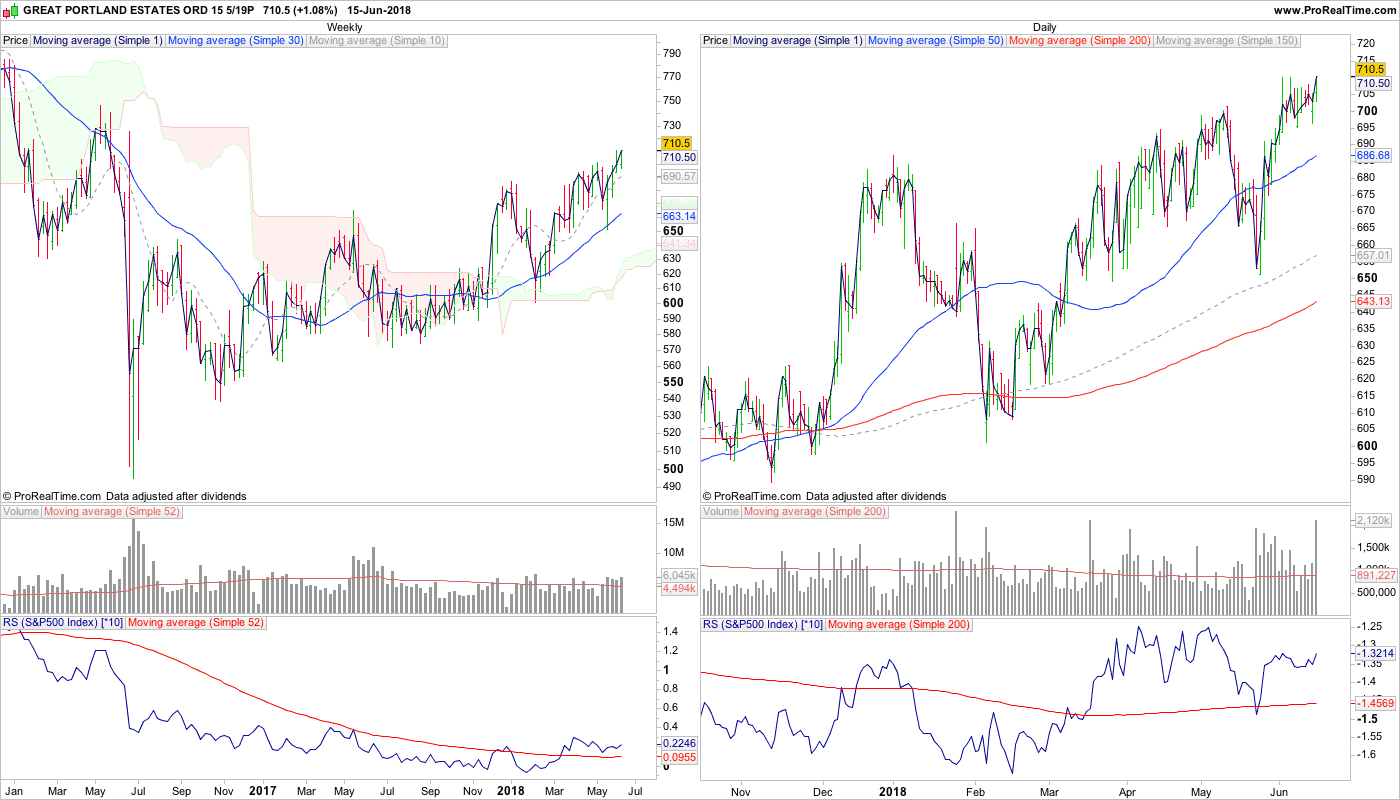Click the 720 label on the Daily price axis
The height and width of the screenshot is (800, 1400).
click(1365, 45)
